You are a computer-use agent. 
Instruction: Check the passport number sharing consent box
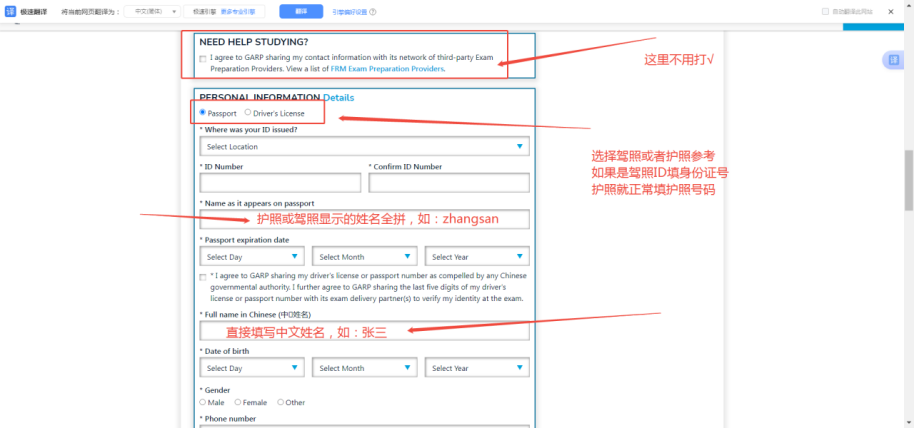point(203,277)
